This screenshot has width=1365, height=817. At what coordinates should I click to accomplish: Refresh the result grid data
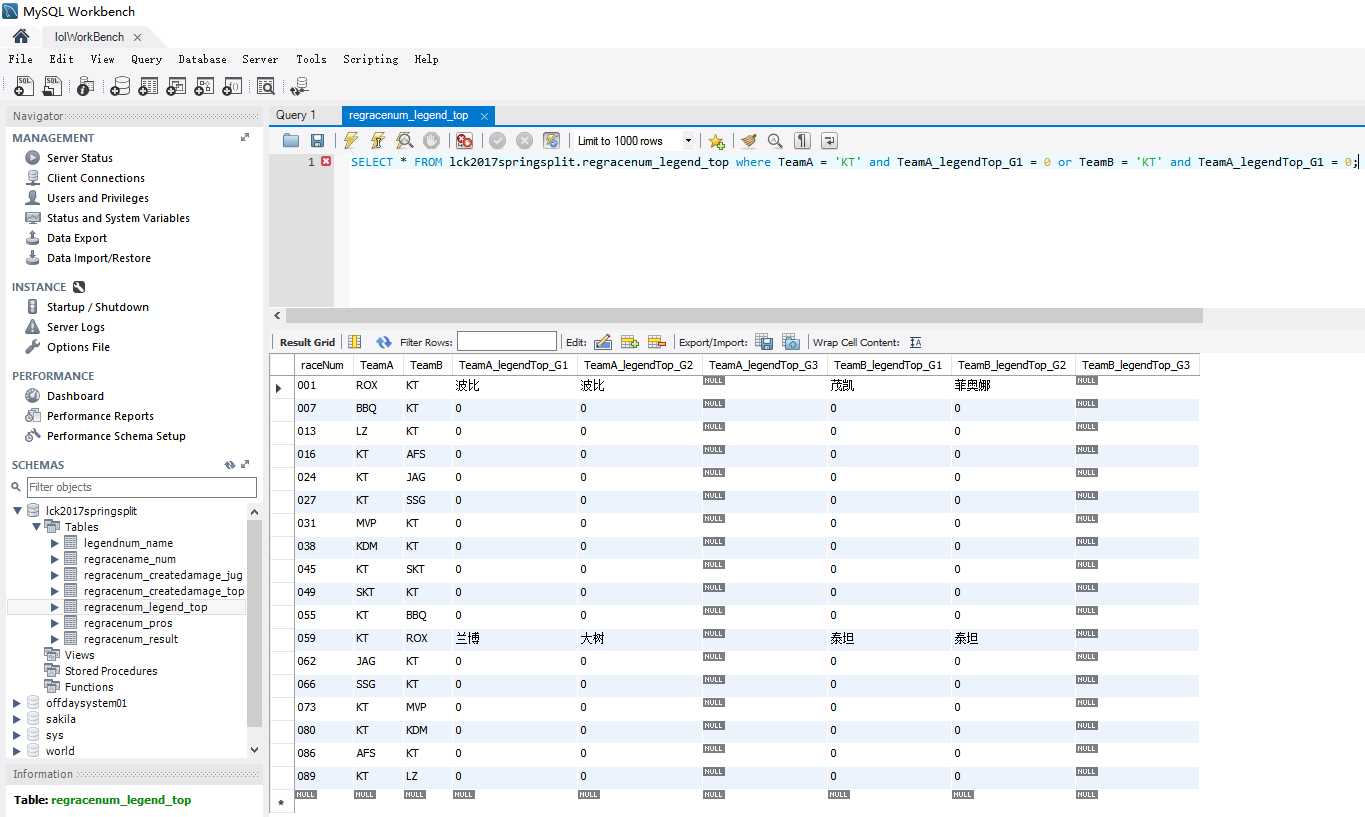click(384, 342)
